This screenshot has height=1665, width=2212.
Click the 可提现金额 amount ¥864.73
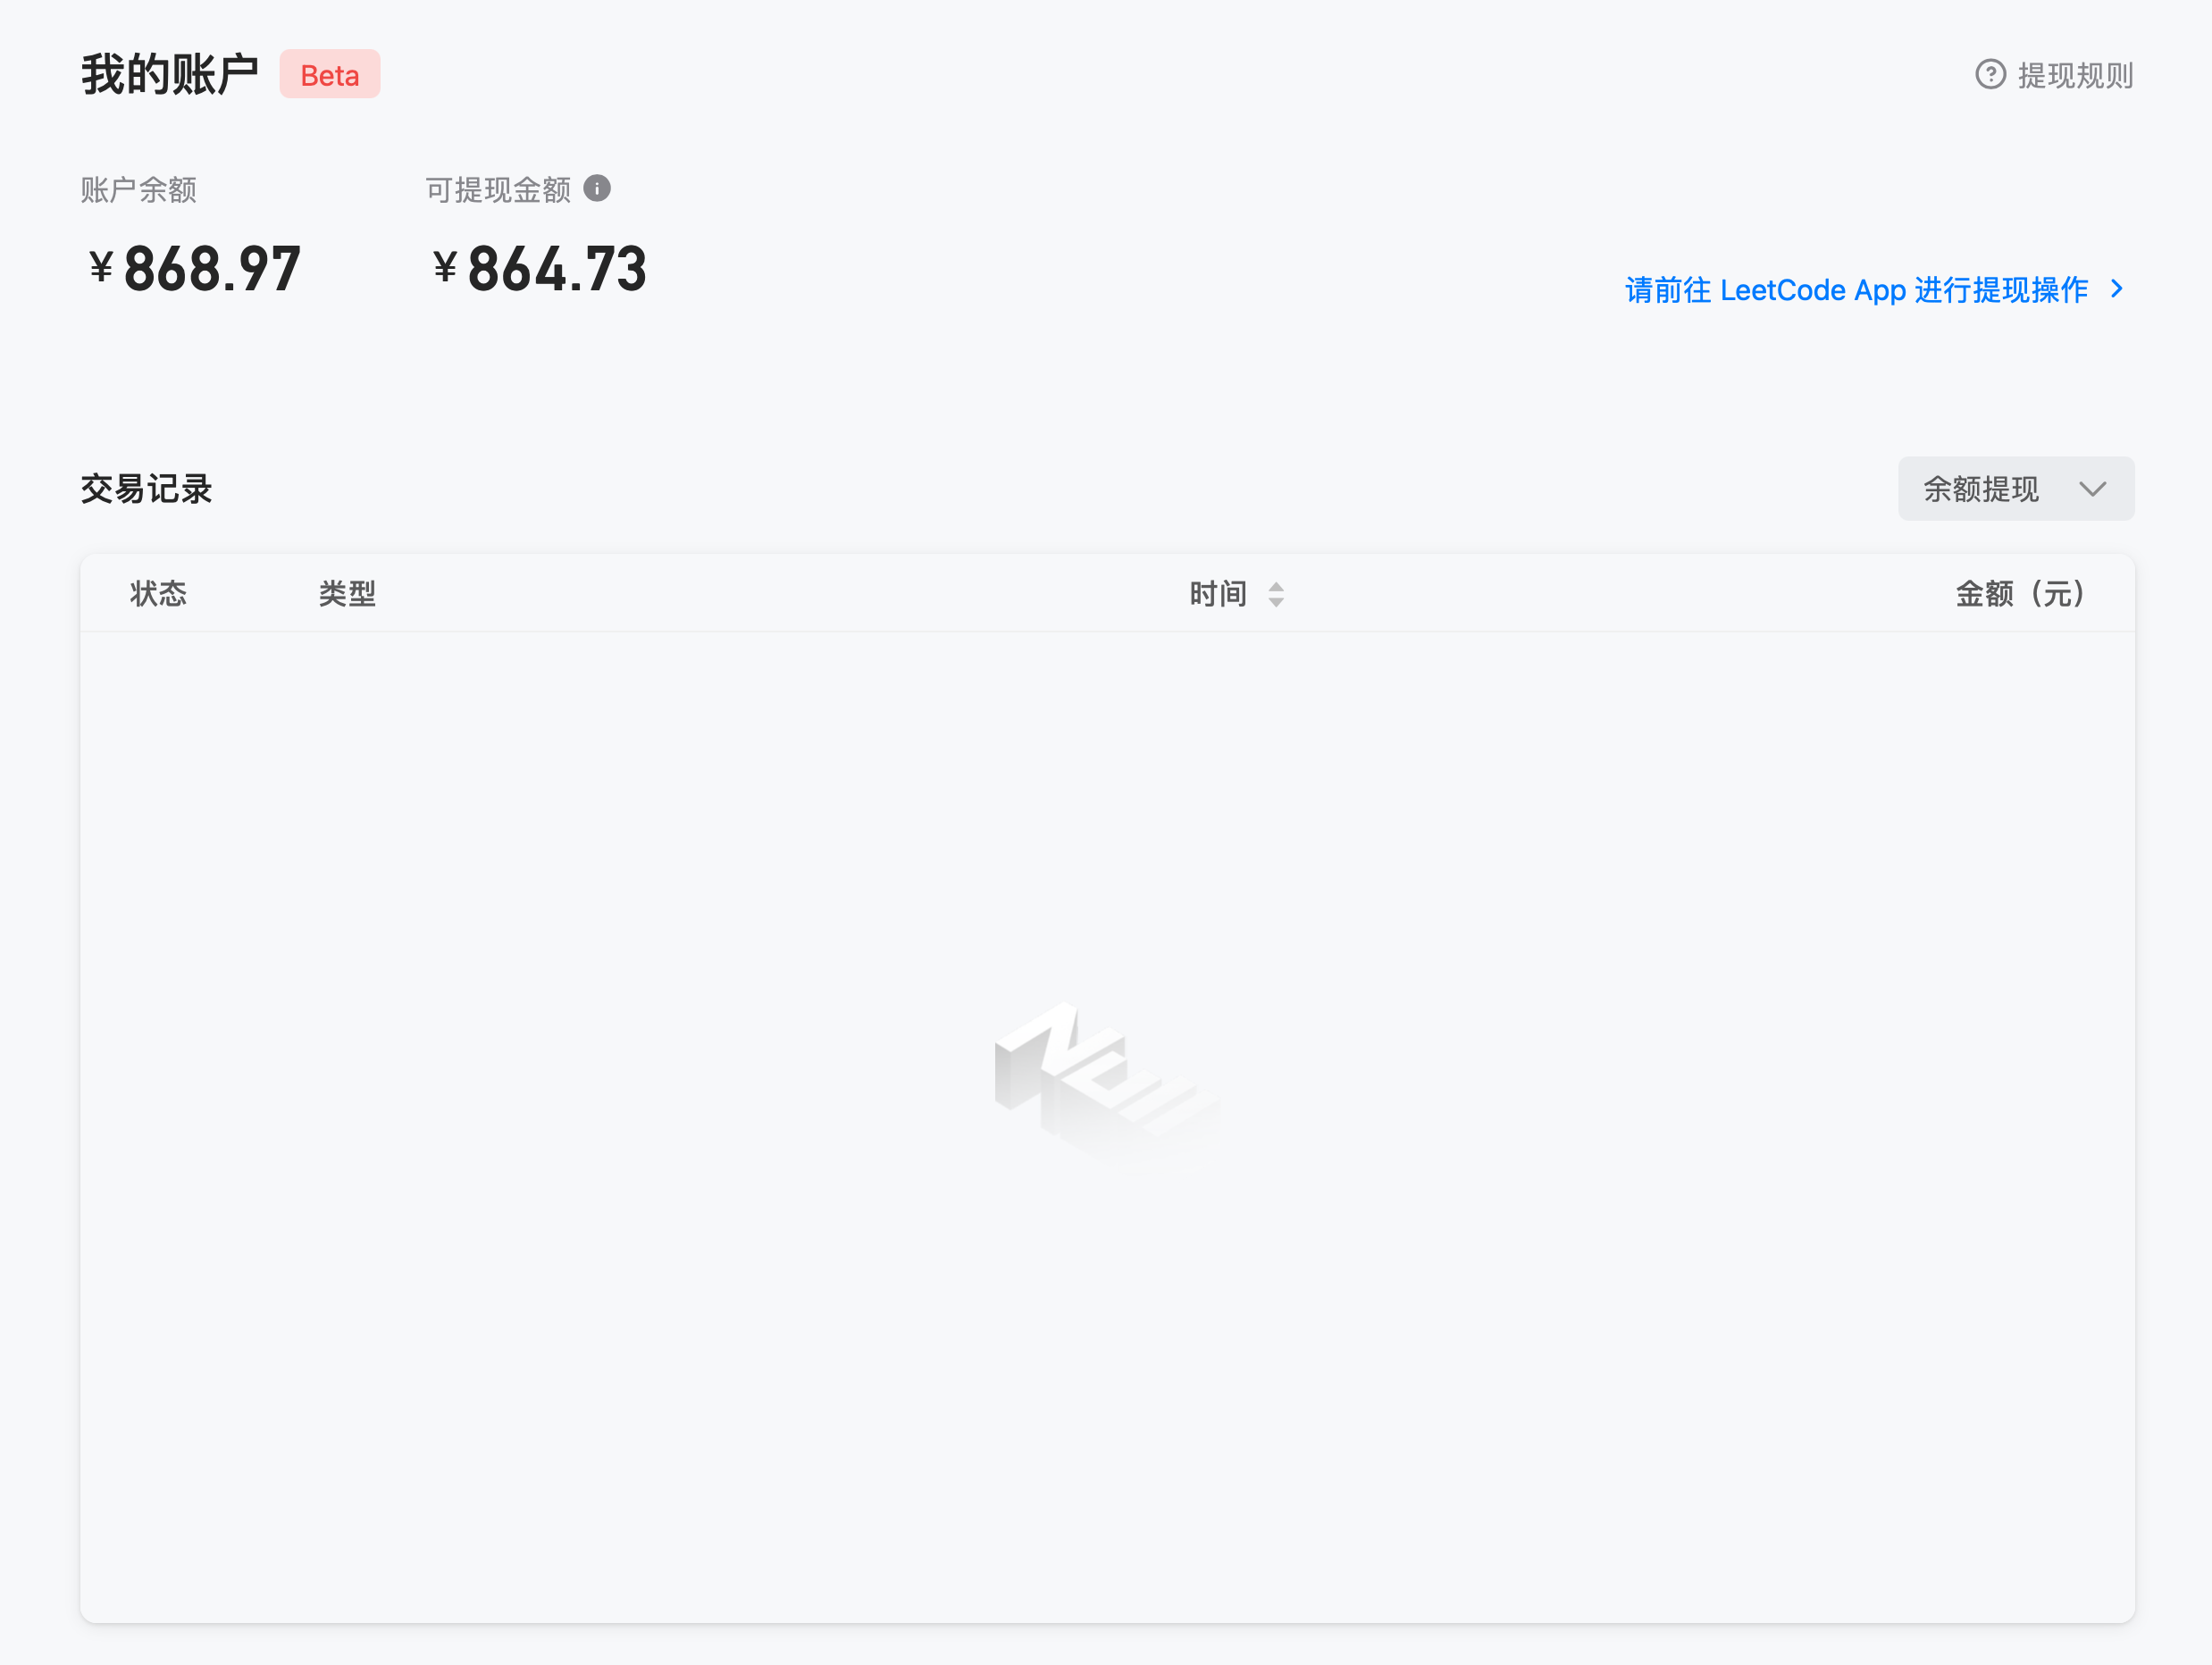click(540, 269)
